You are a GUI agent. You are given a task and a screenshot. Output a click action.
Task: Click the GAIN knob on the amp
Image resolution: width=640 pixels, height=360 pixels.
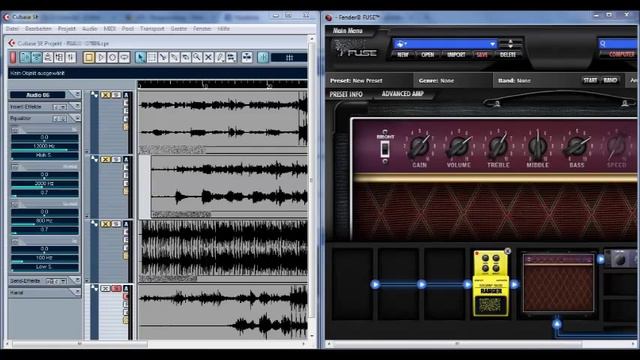click(419, 146)
